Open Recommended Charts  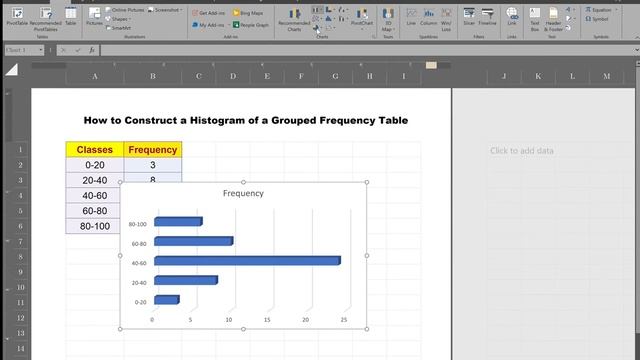[294, 20]
